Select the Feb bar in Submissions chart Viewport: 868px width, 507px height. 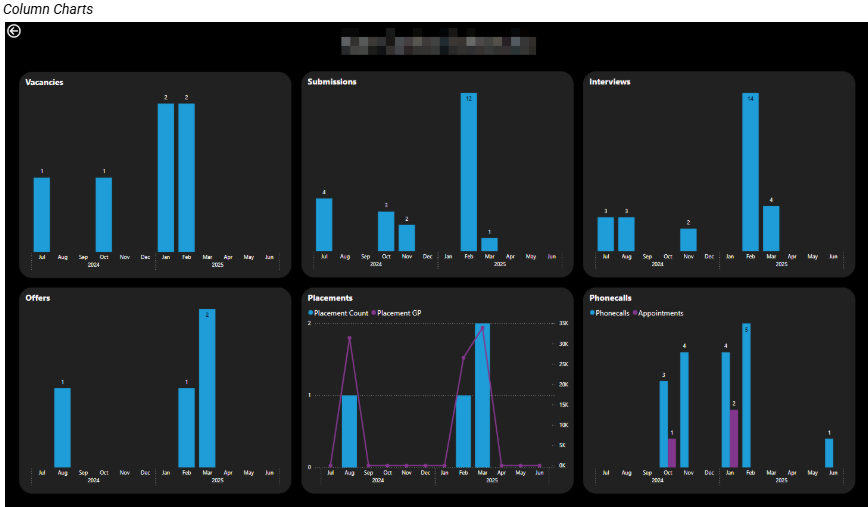pyautogui.click(x=469, y=172)
